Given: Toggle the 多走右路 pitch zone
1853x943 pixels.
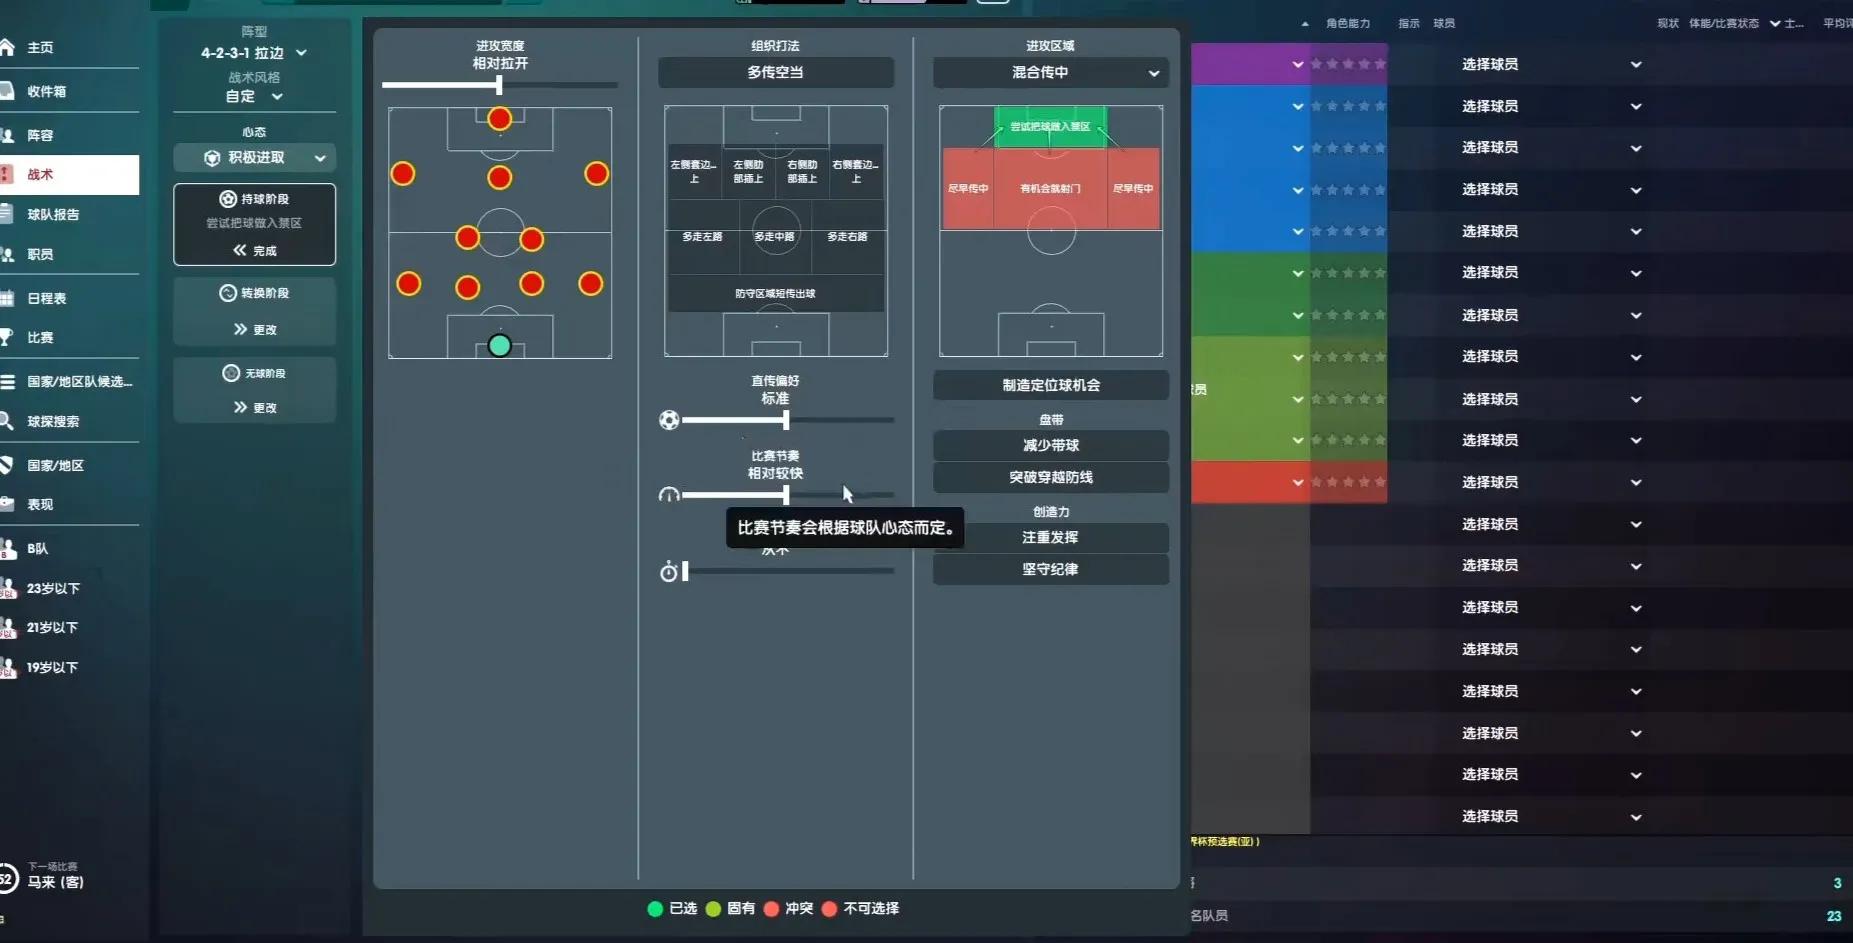Looking at the screenshot, I should click(x=848, y=237).
